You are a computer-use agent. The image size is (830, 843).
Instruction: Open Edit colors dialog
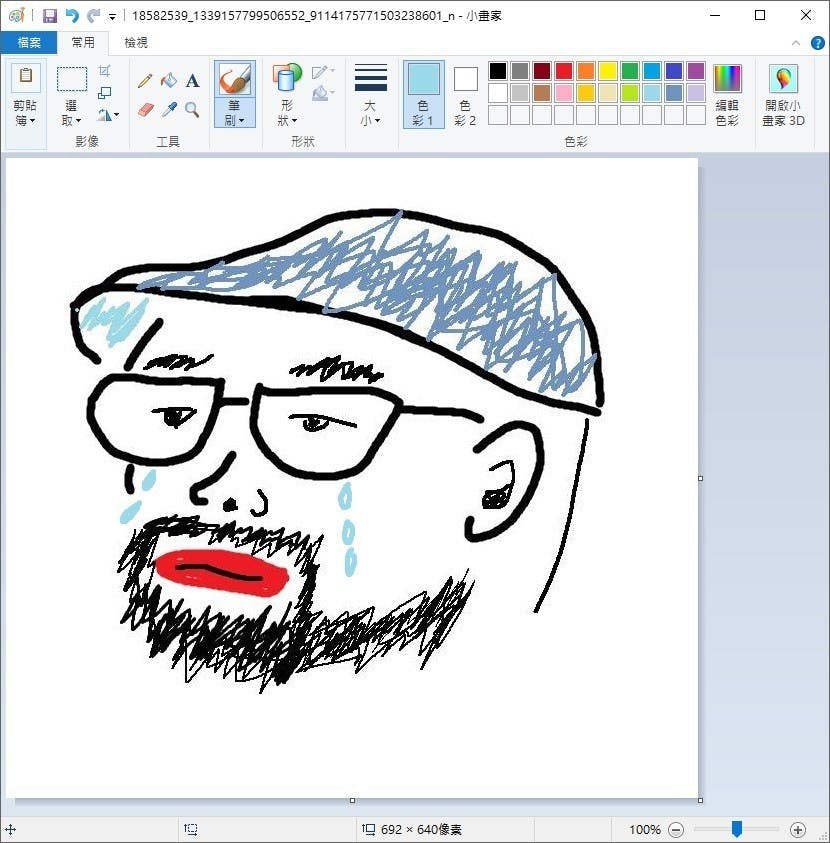tap(727, 95)
